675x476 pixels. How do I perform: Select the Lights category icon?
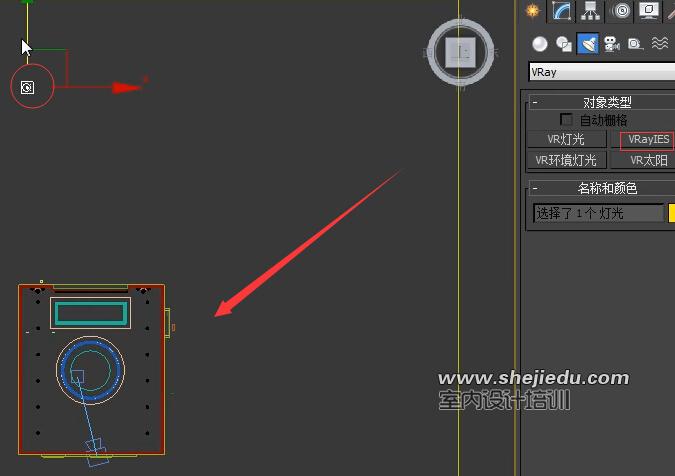(x=588, y=43)
